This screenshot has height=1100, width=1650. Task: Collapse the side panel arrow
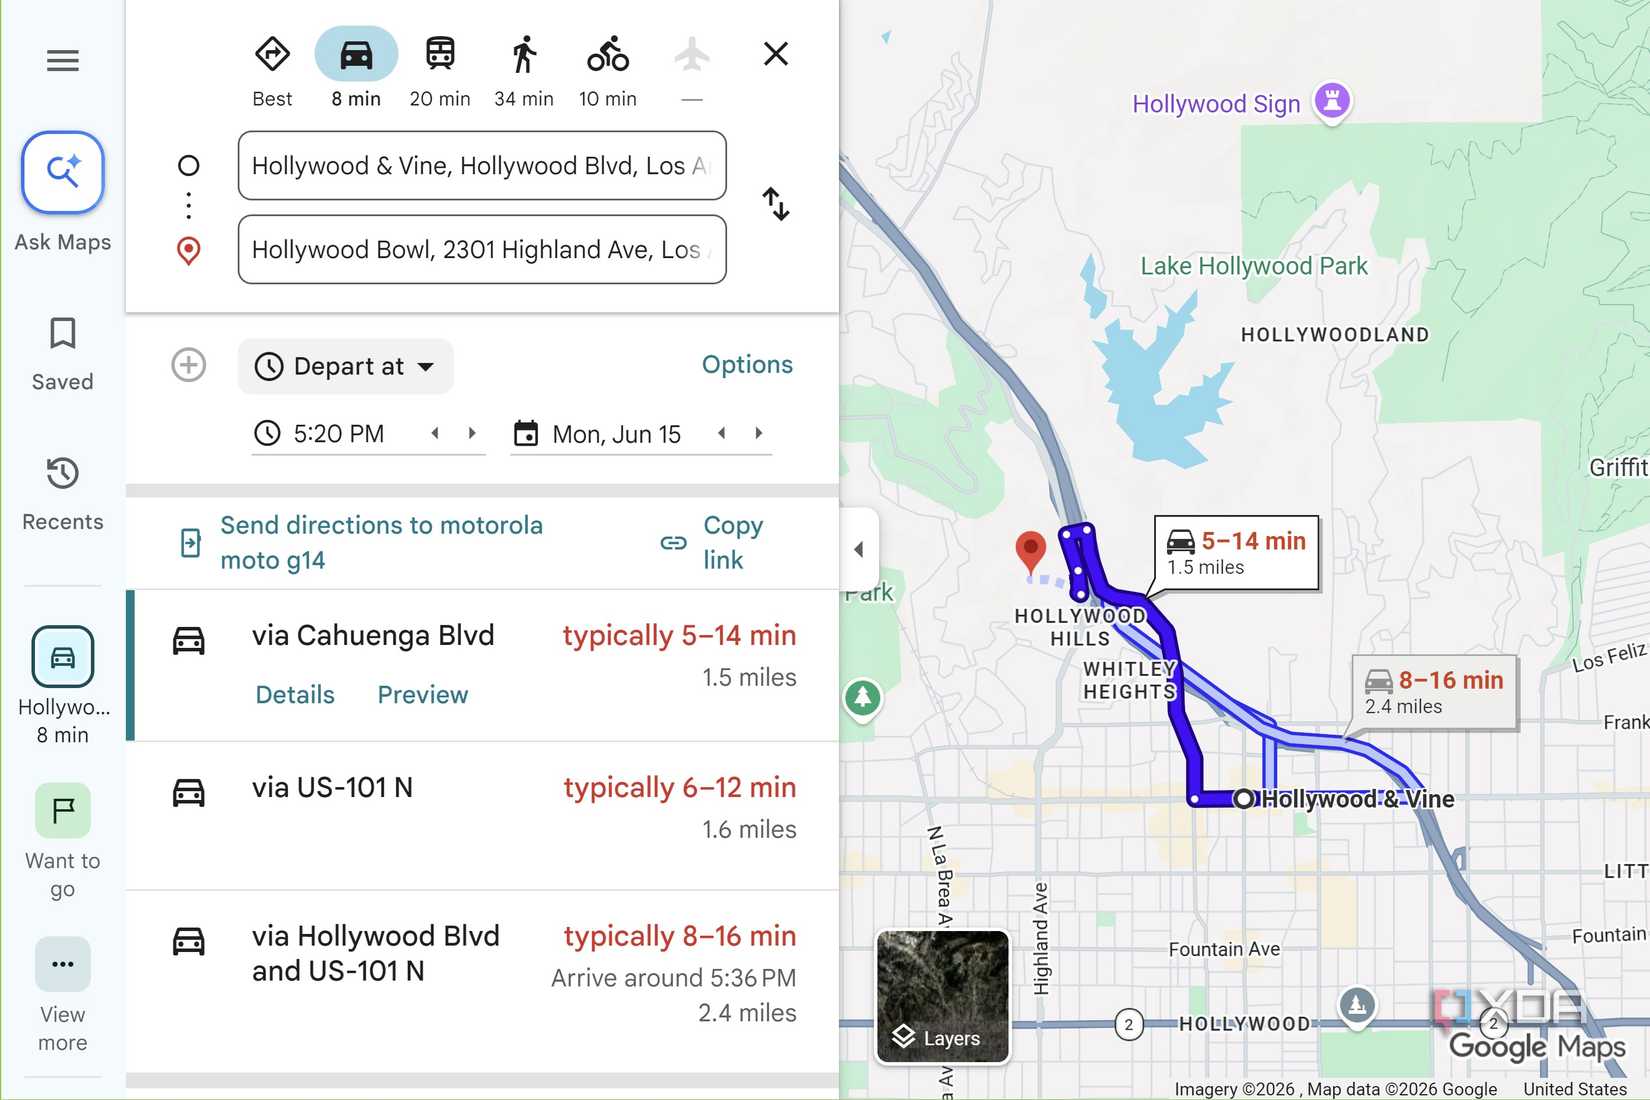coord(858,549)
